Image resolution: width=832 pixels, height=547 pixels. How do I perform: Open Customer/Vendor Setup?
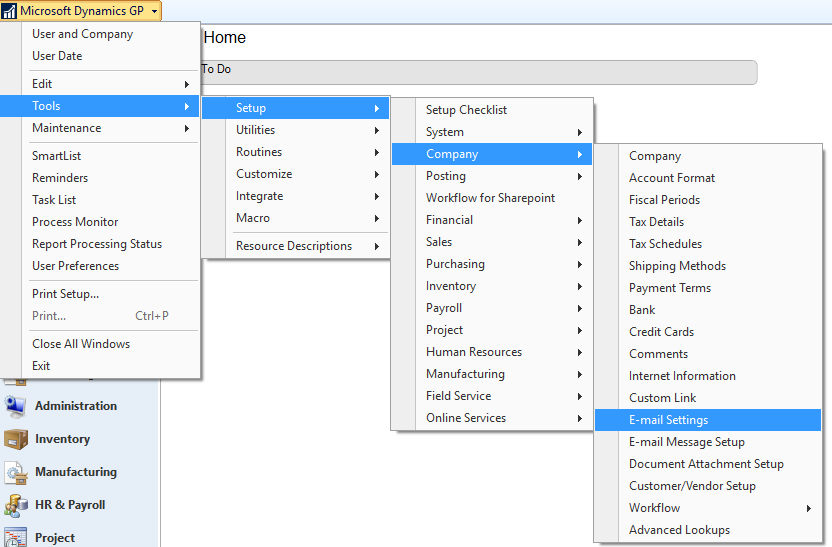click(708, 486)
